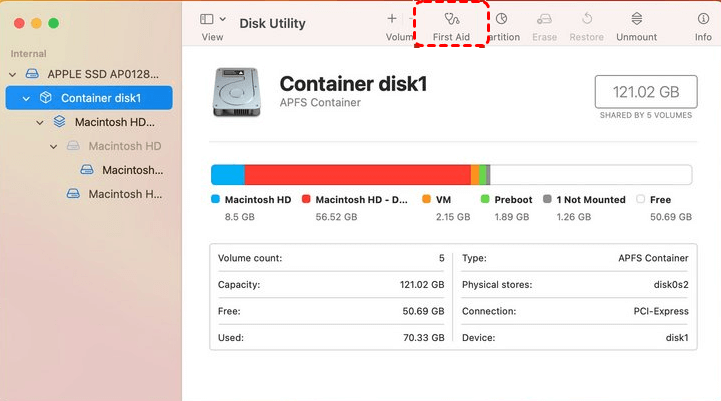Select the APPLE SSD physical disk
Screen dimensions: 721x401
coord(102,74)
